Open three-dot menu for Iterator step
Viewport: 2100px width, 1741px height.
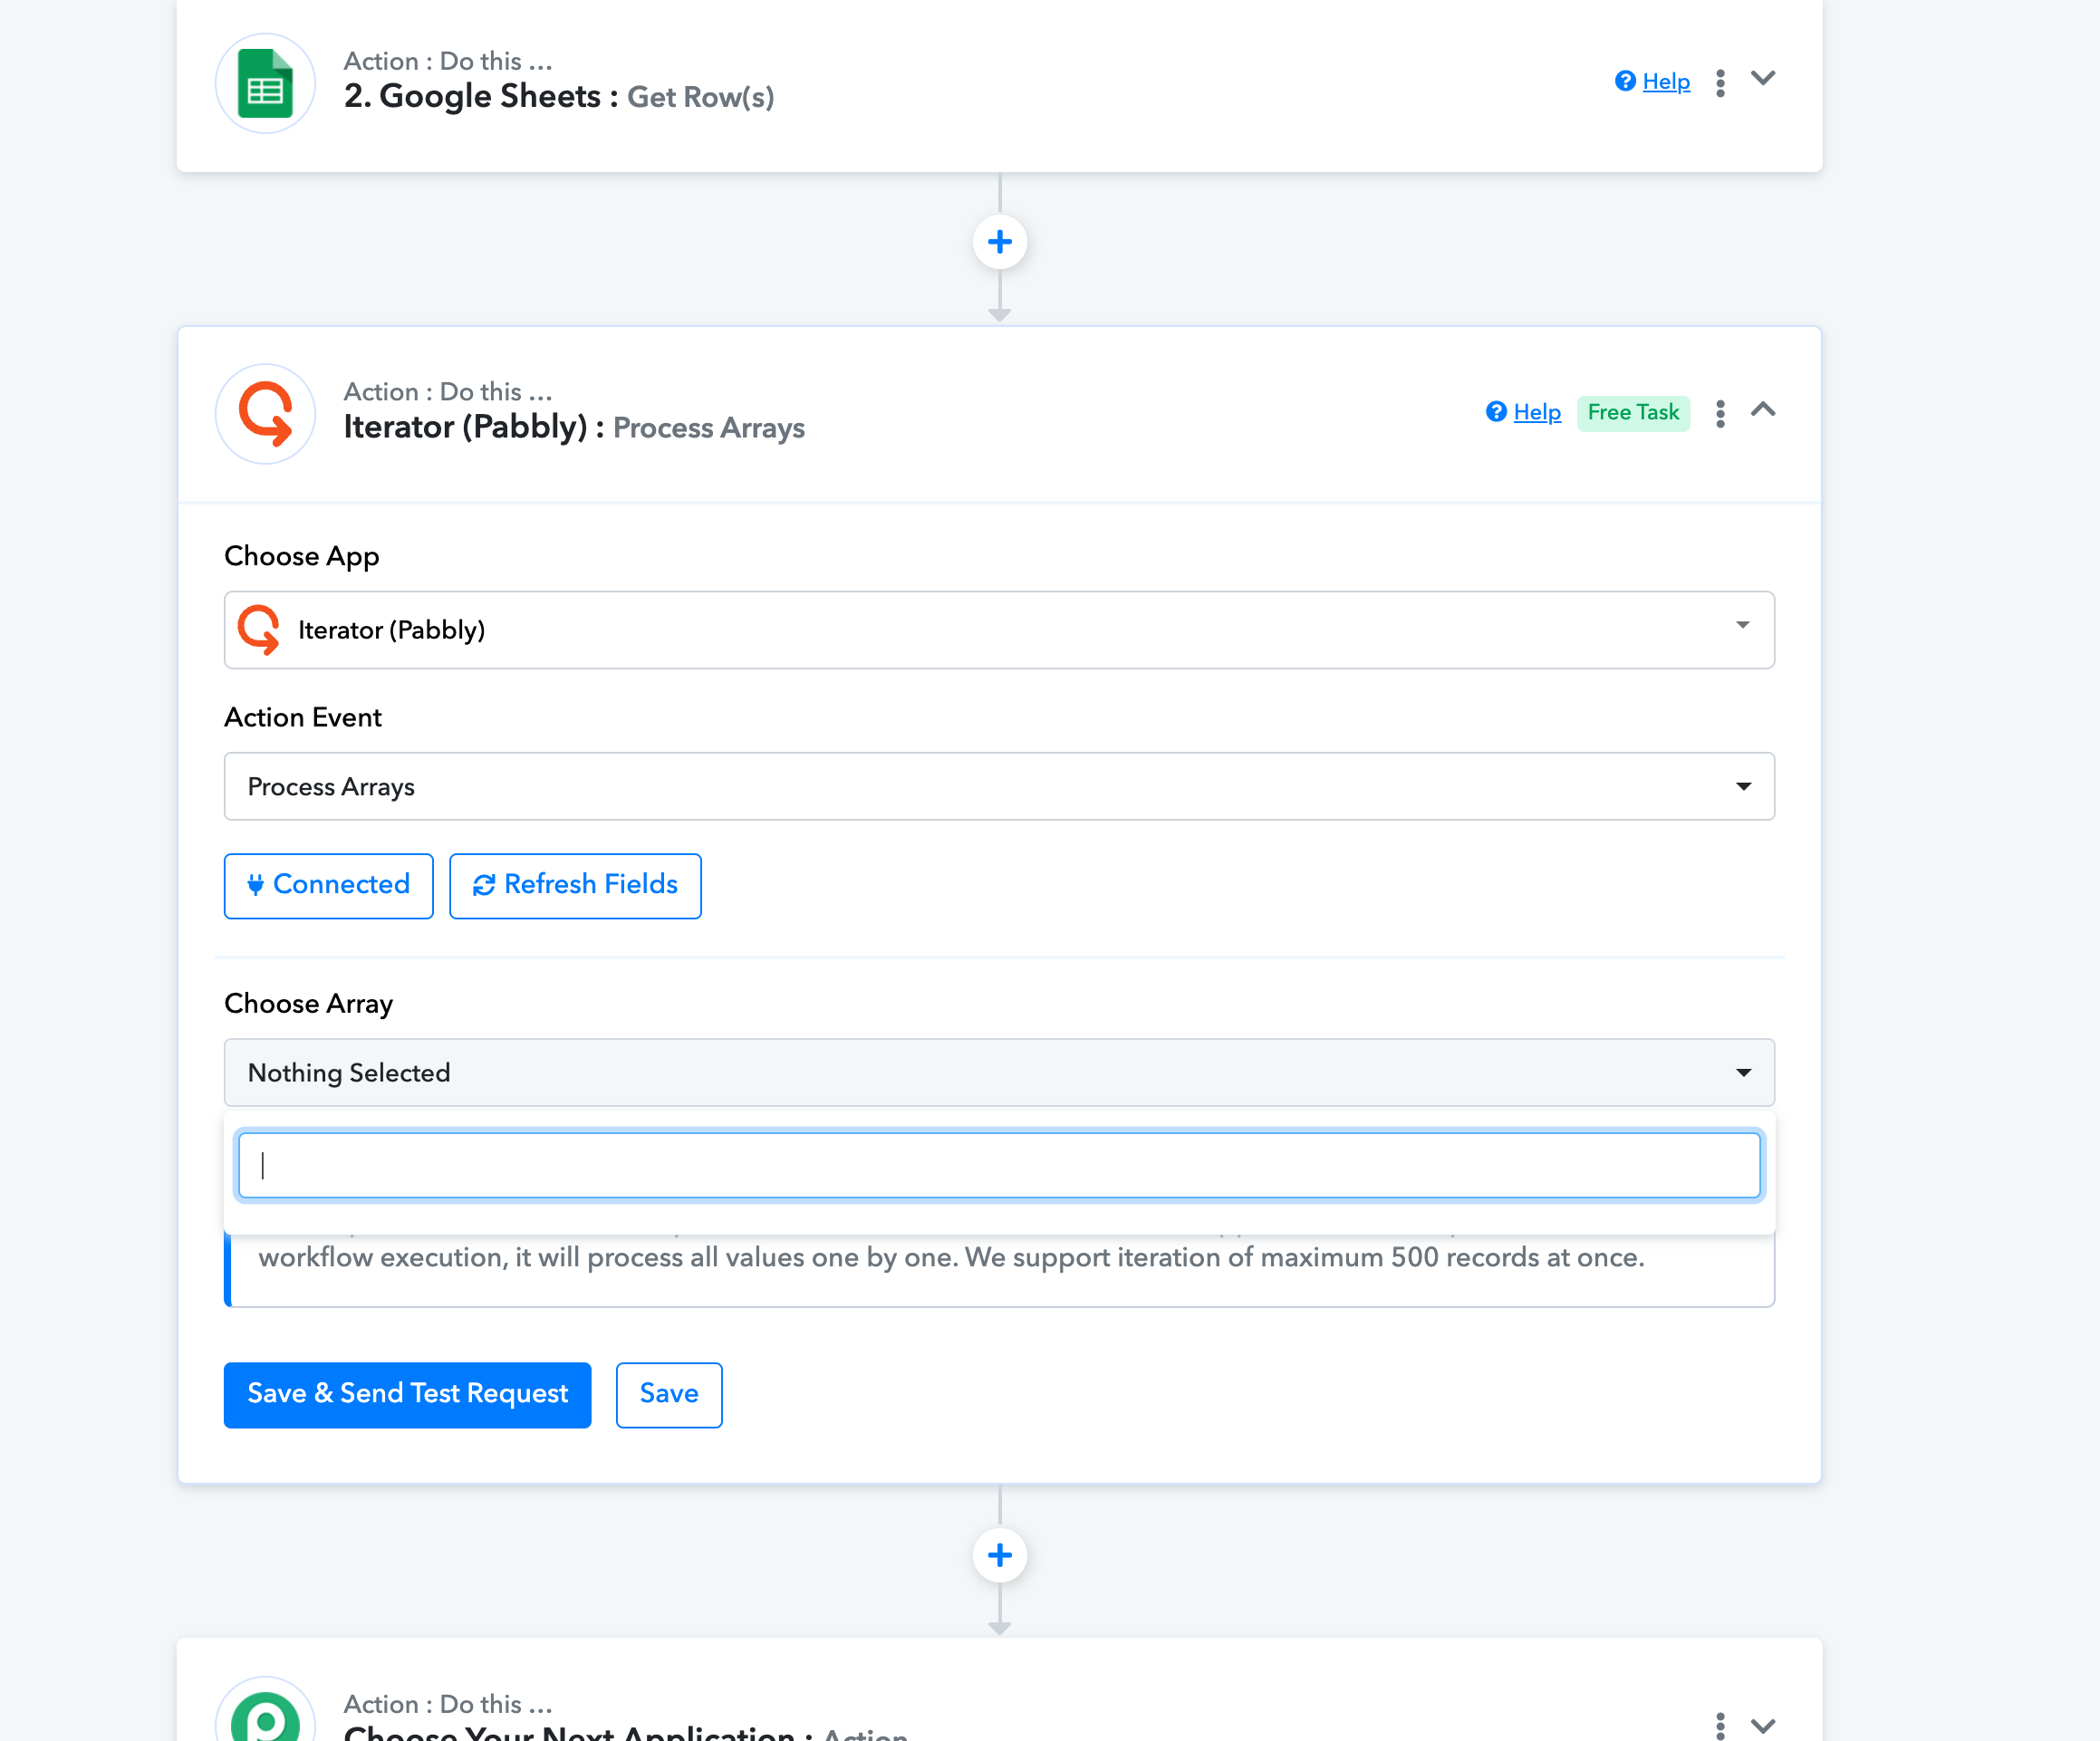[x=1720, y=414]
